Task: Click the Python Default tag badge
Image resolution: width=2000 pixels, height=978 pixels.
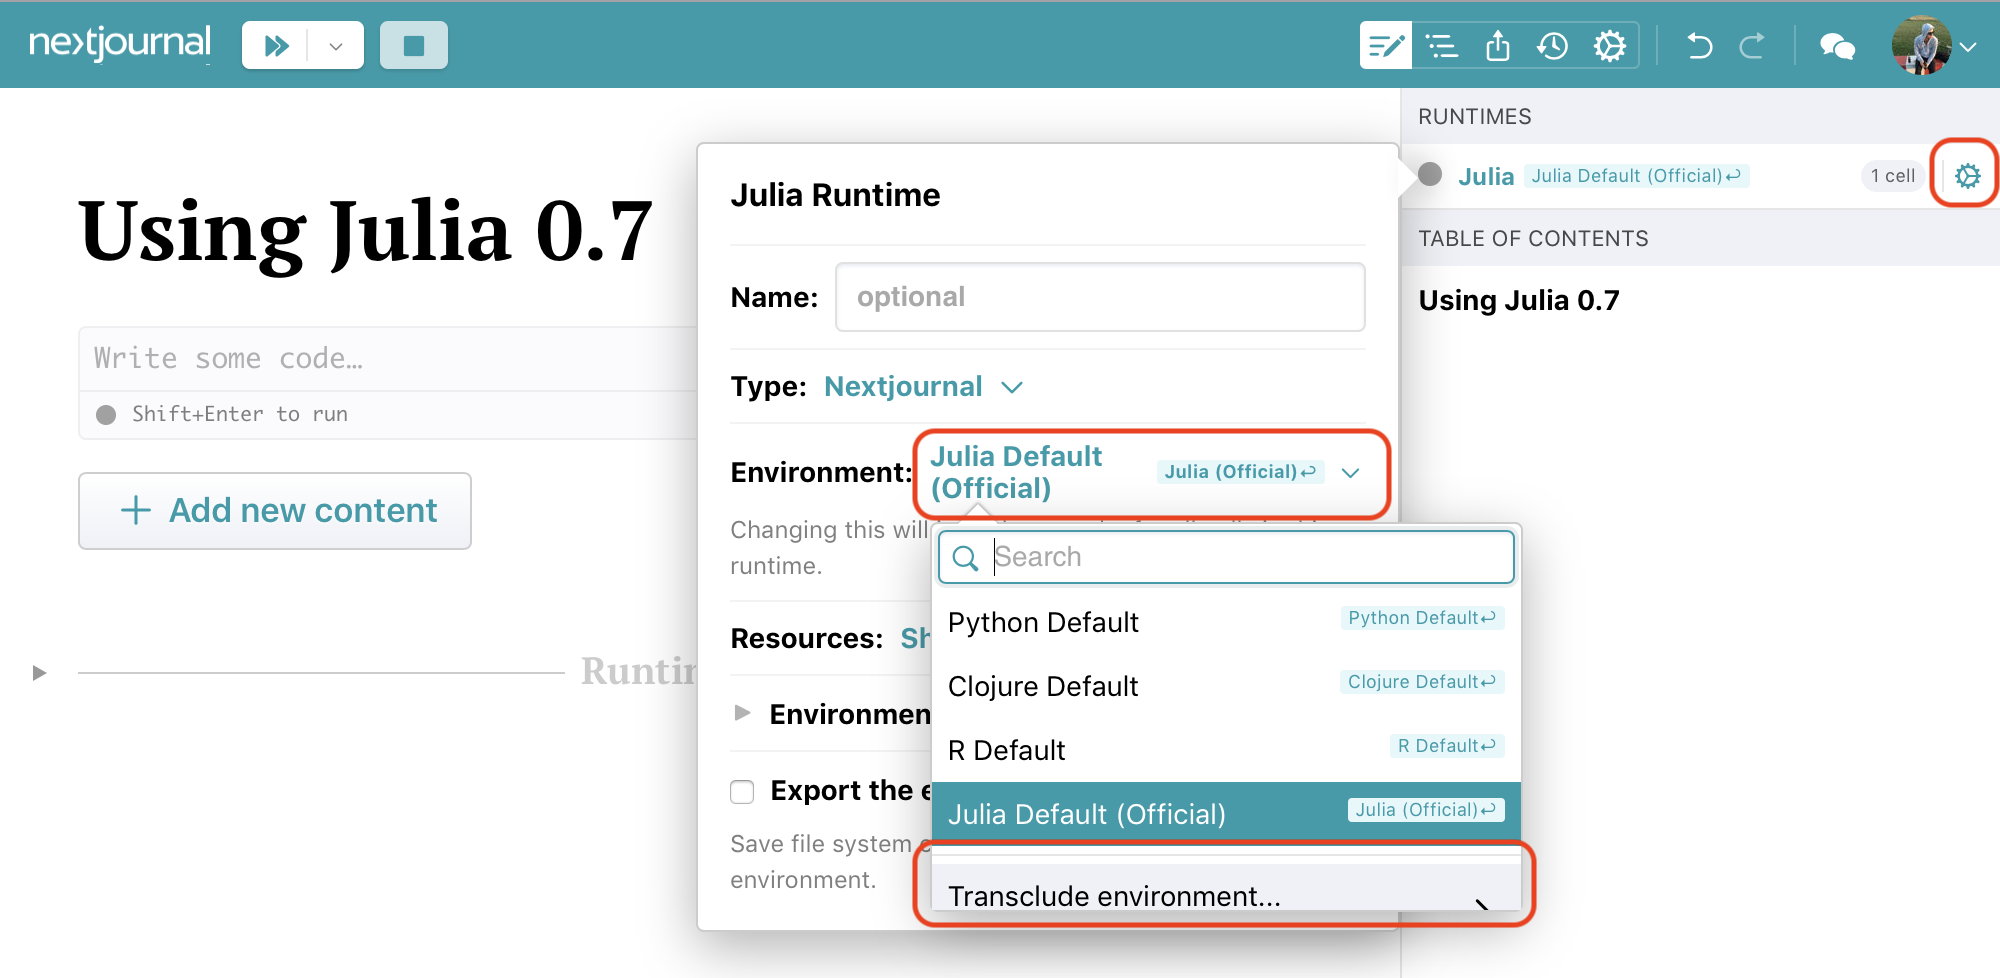Action: [1422, 618]
